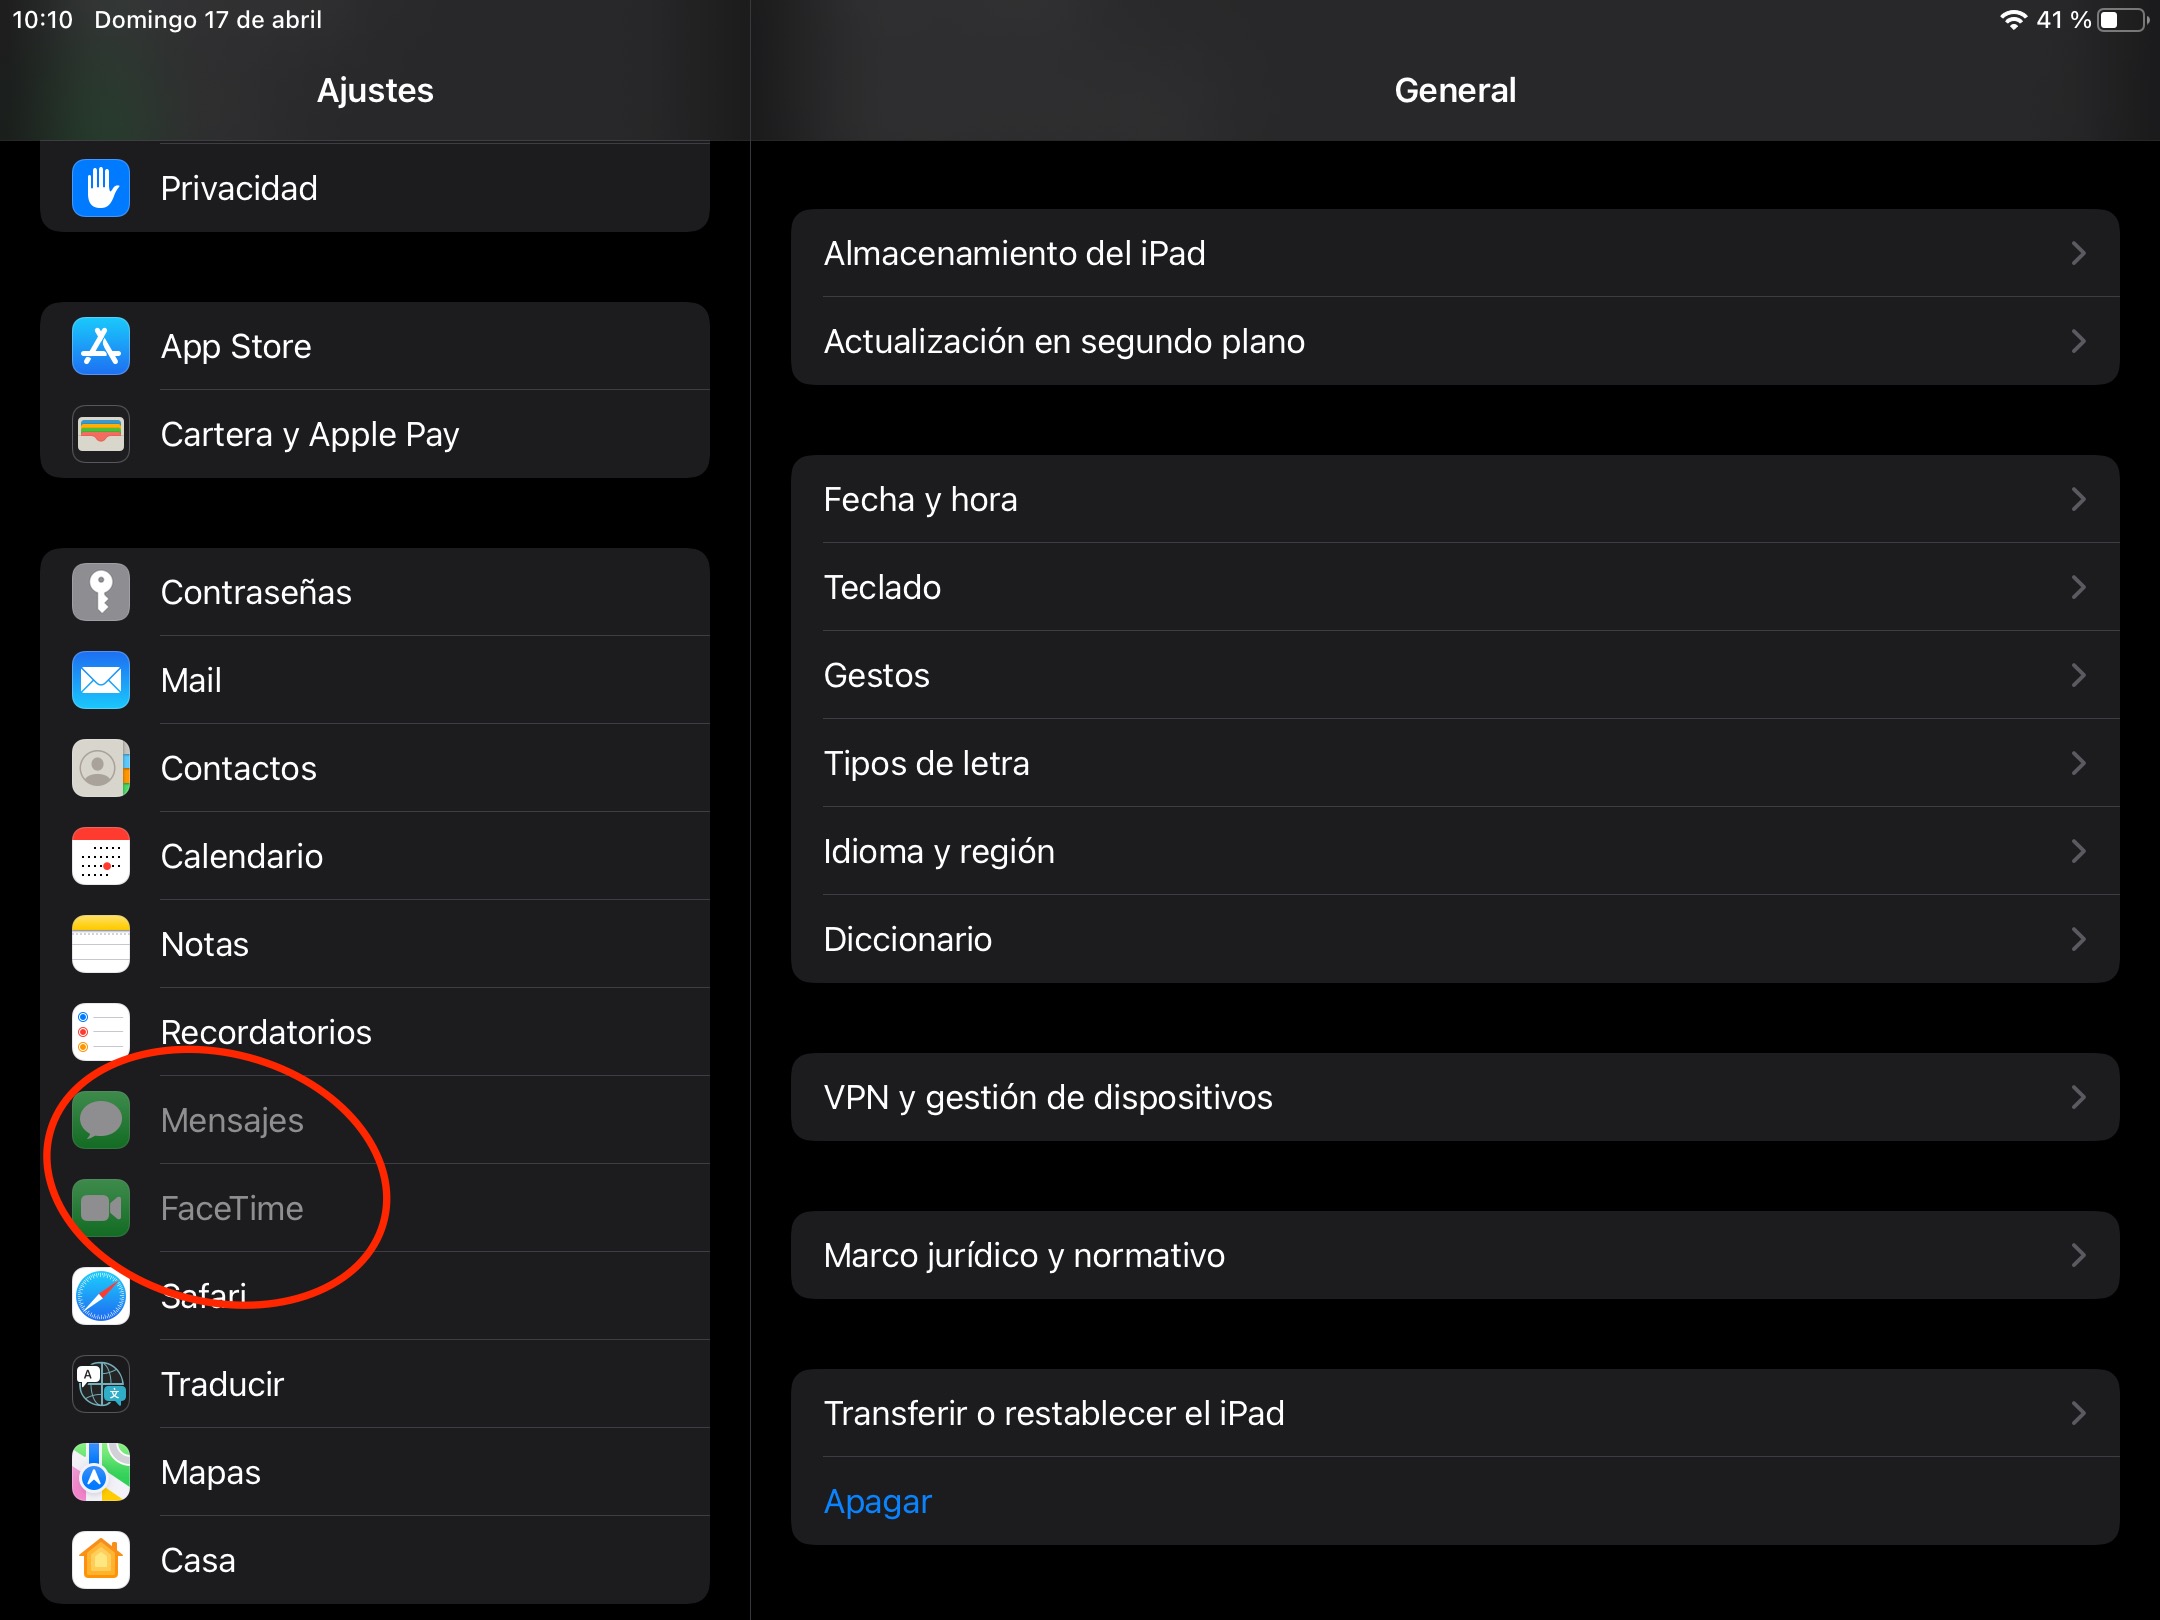
Task: Select Cartera y Apple Pay row
Action: 375,434
